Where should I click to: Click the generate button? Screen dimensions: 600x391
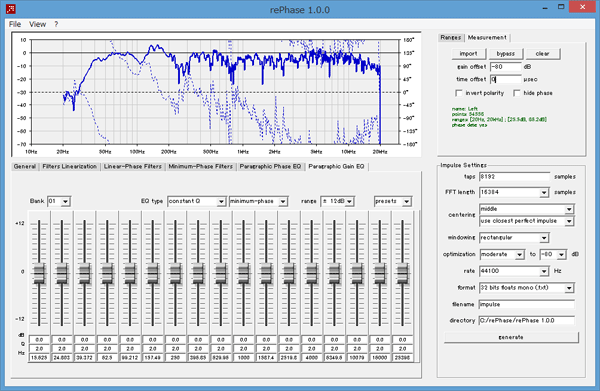(511, 337)
